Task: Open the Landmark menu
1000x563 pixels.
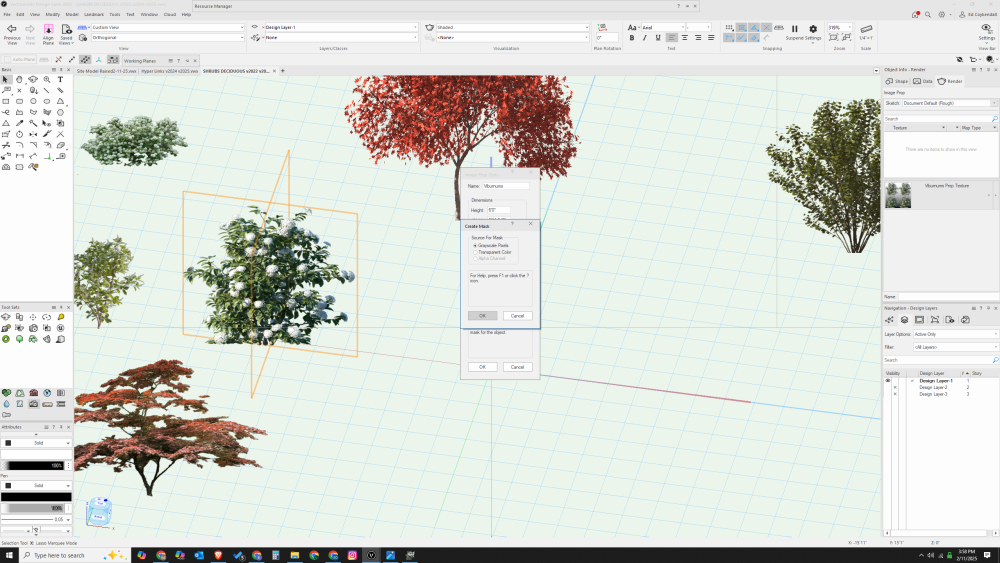Action: click(x=93, y=15)
